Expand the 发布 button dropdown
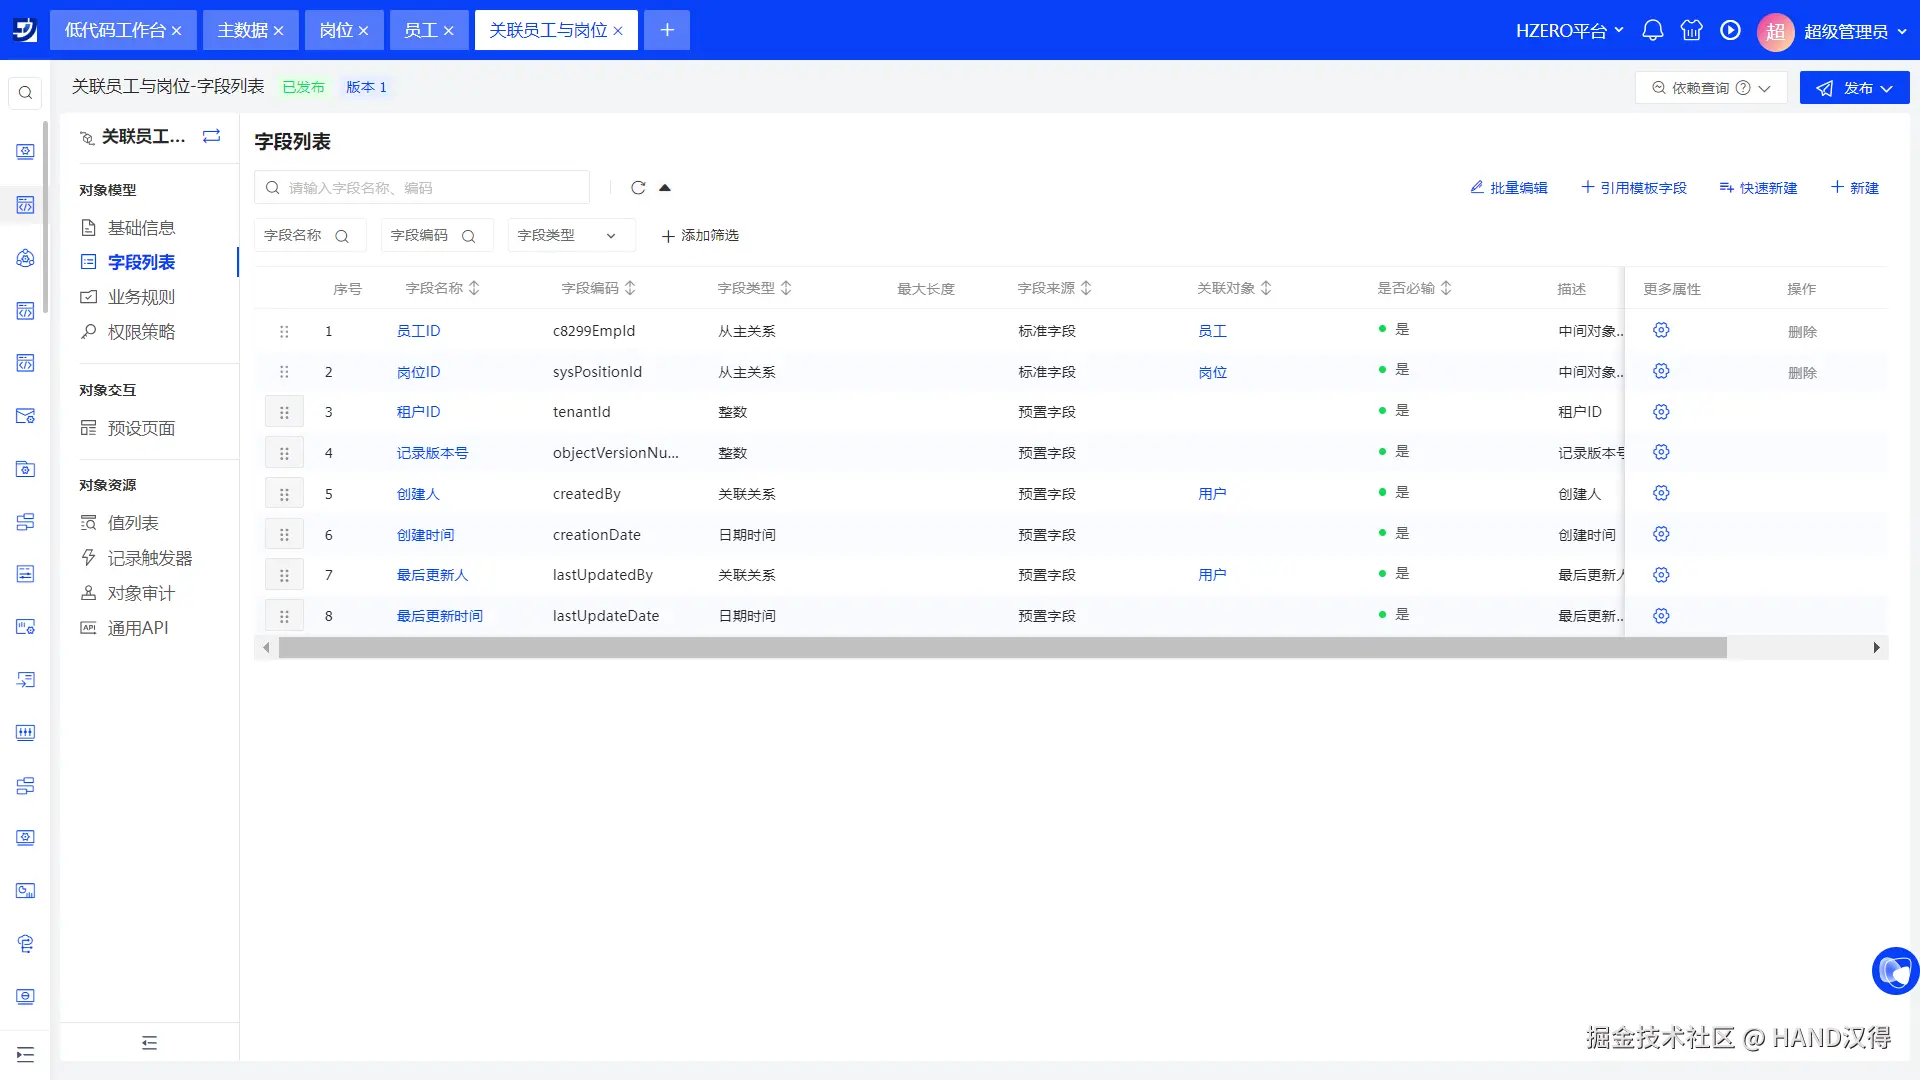The image size is (1920, 1080). (x=1887, y=88)
